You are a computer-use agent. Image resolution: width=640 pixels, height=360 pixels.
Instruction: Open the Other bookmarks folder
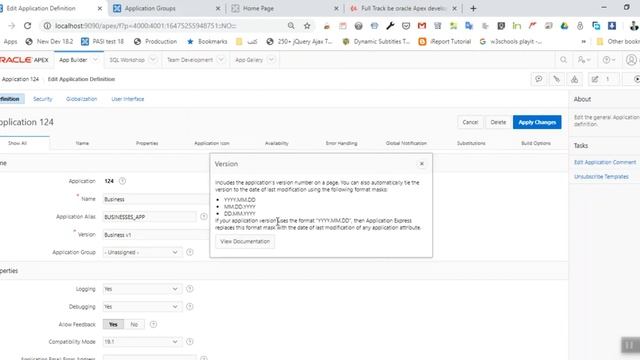click(x=618, y=42)
